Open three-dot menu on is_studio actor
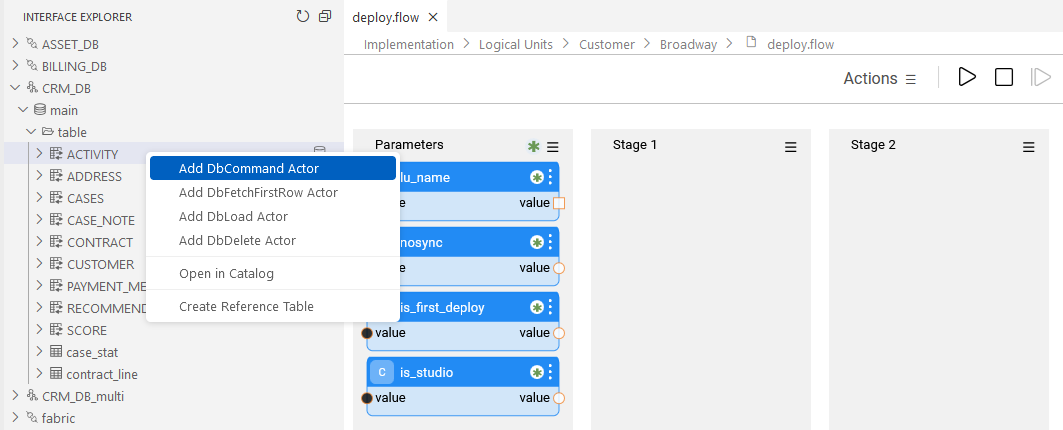The height and width of the screenshot is (430, 1063). (x=550, y=372)
